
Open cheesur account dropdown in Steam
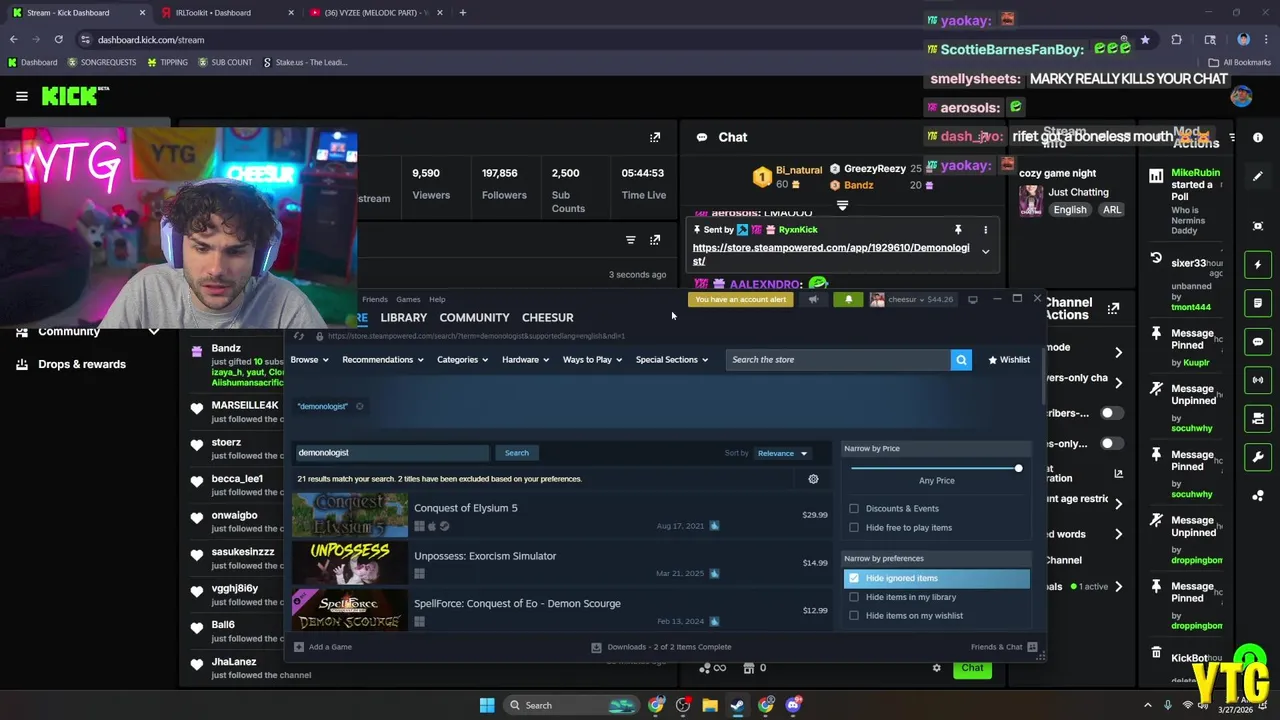pos(912,299)
